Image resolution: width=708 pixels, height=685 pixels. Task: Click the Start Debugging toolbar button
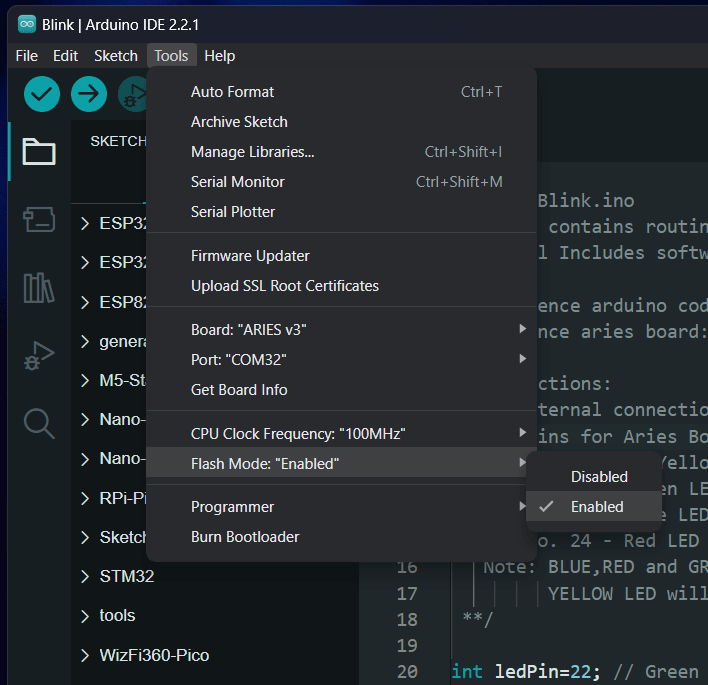pyautogui.click(x=133, y=94)
